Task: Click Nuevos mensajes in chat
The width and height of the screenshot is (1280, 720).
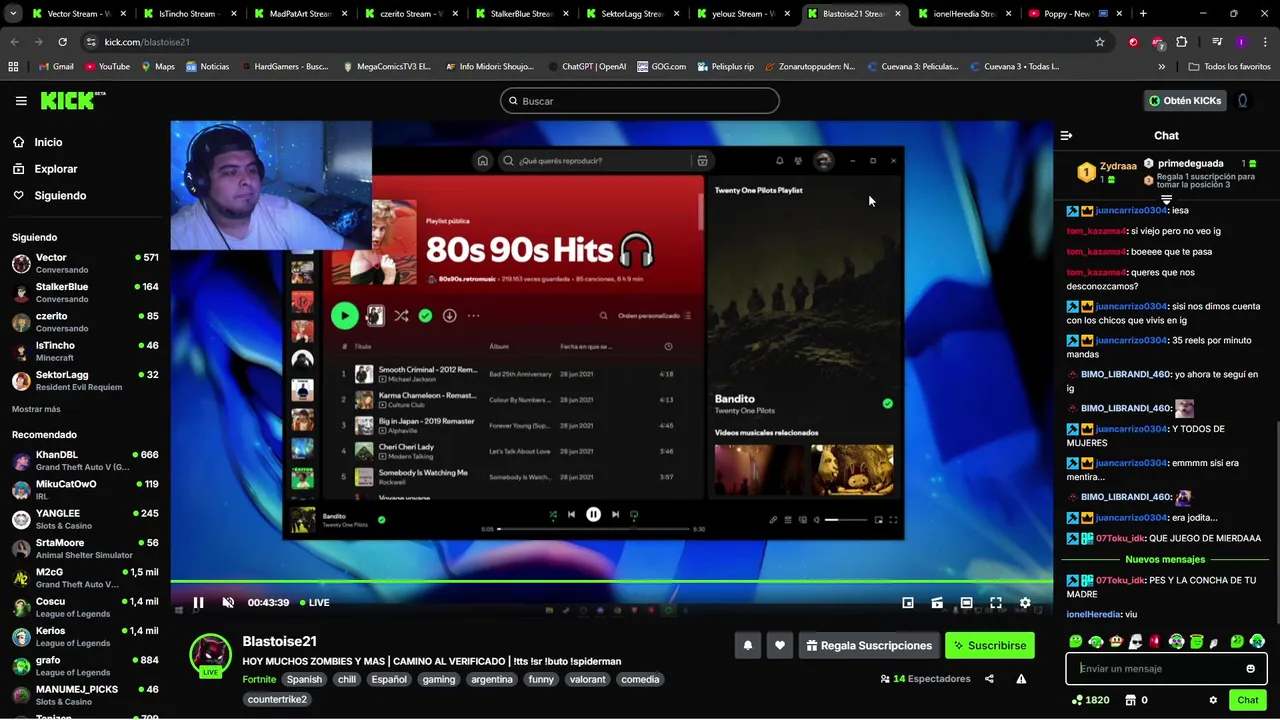Action: tap(1165, 560)
